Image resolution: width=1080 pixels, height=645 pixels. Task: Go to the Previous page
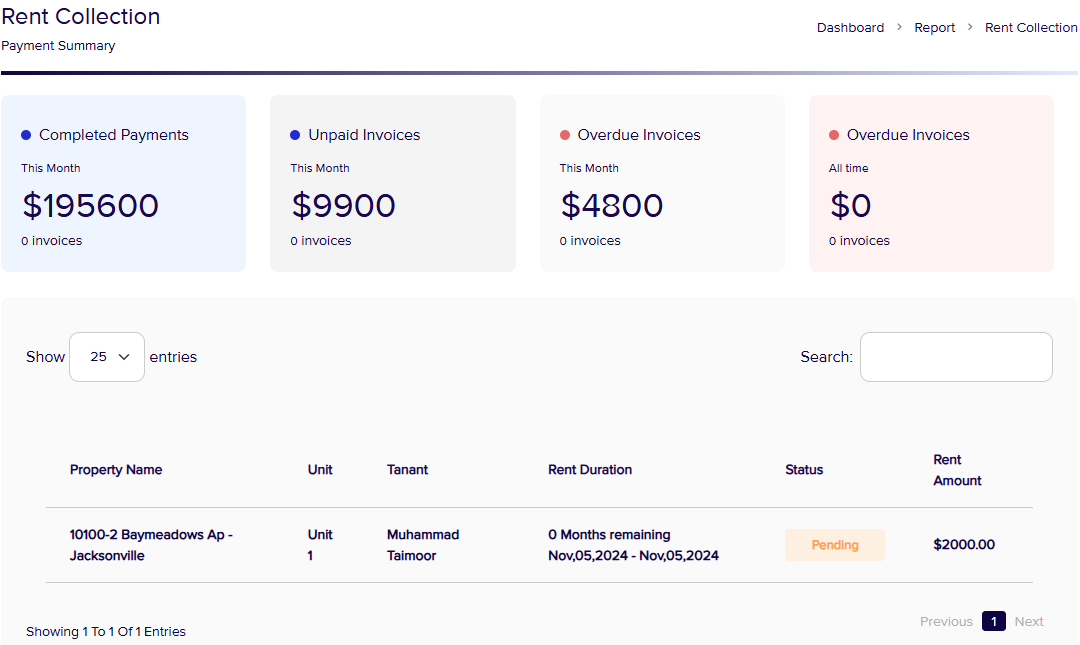click(x=946, y=622)
